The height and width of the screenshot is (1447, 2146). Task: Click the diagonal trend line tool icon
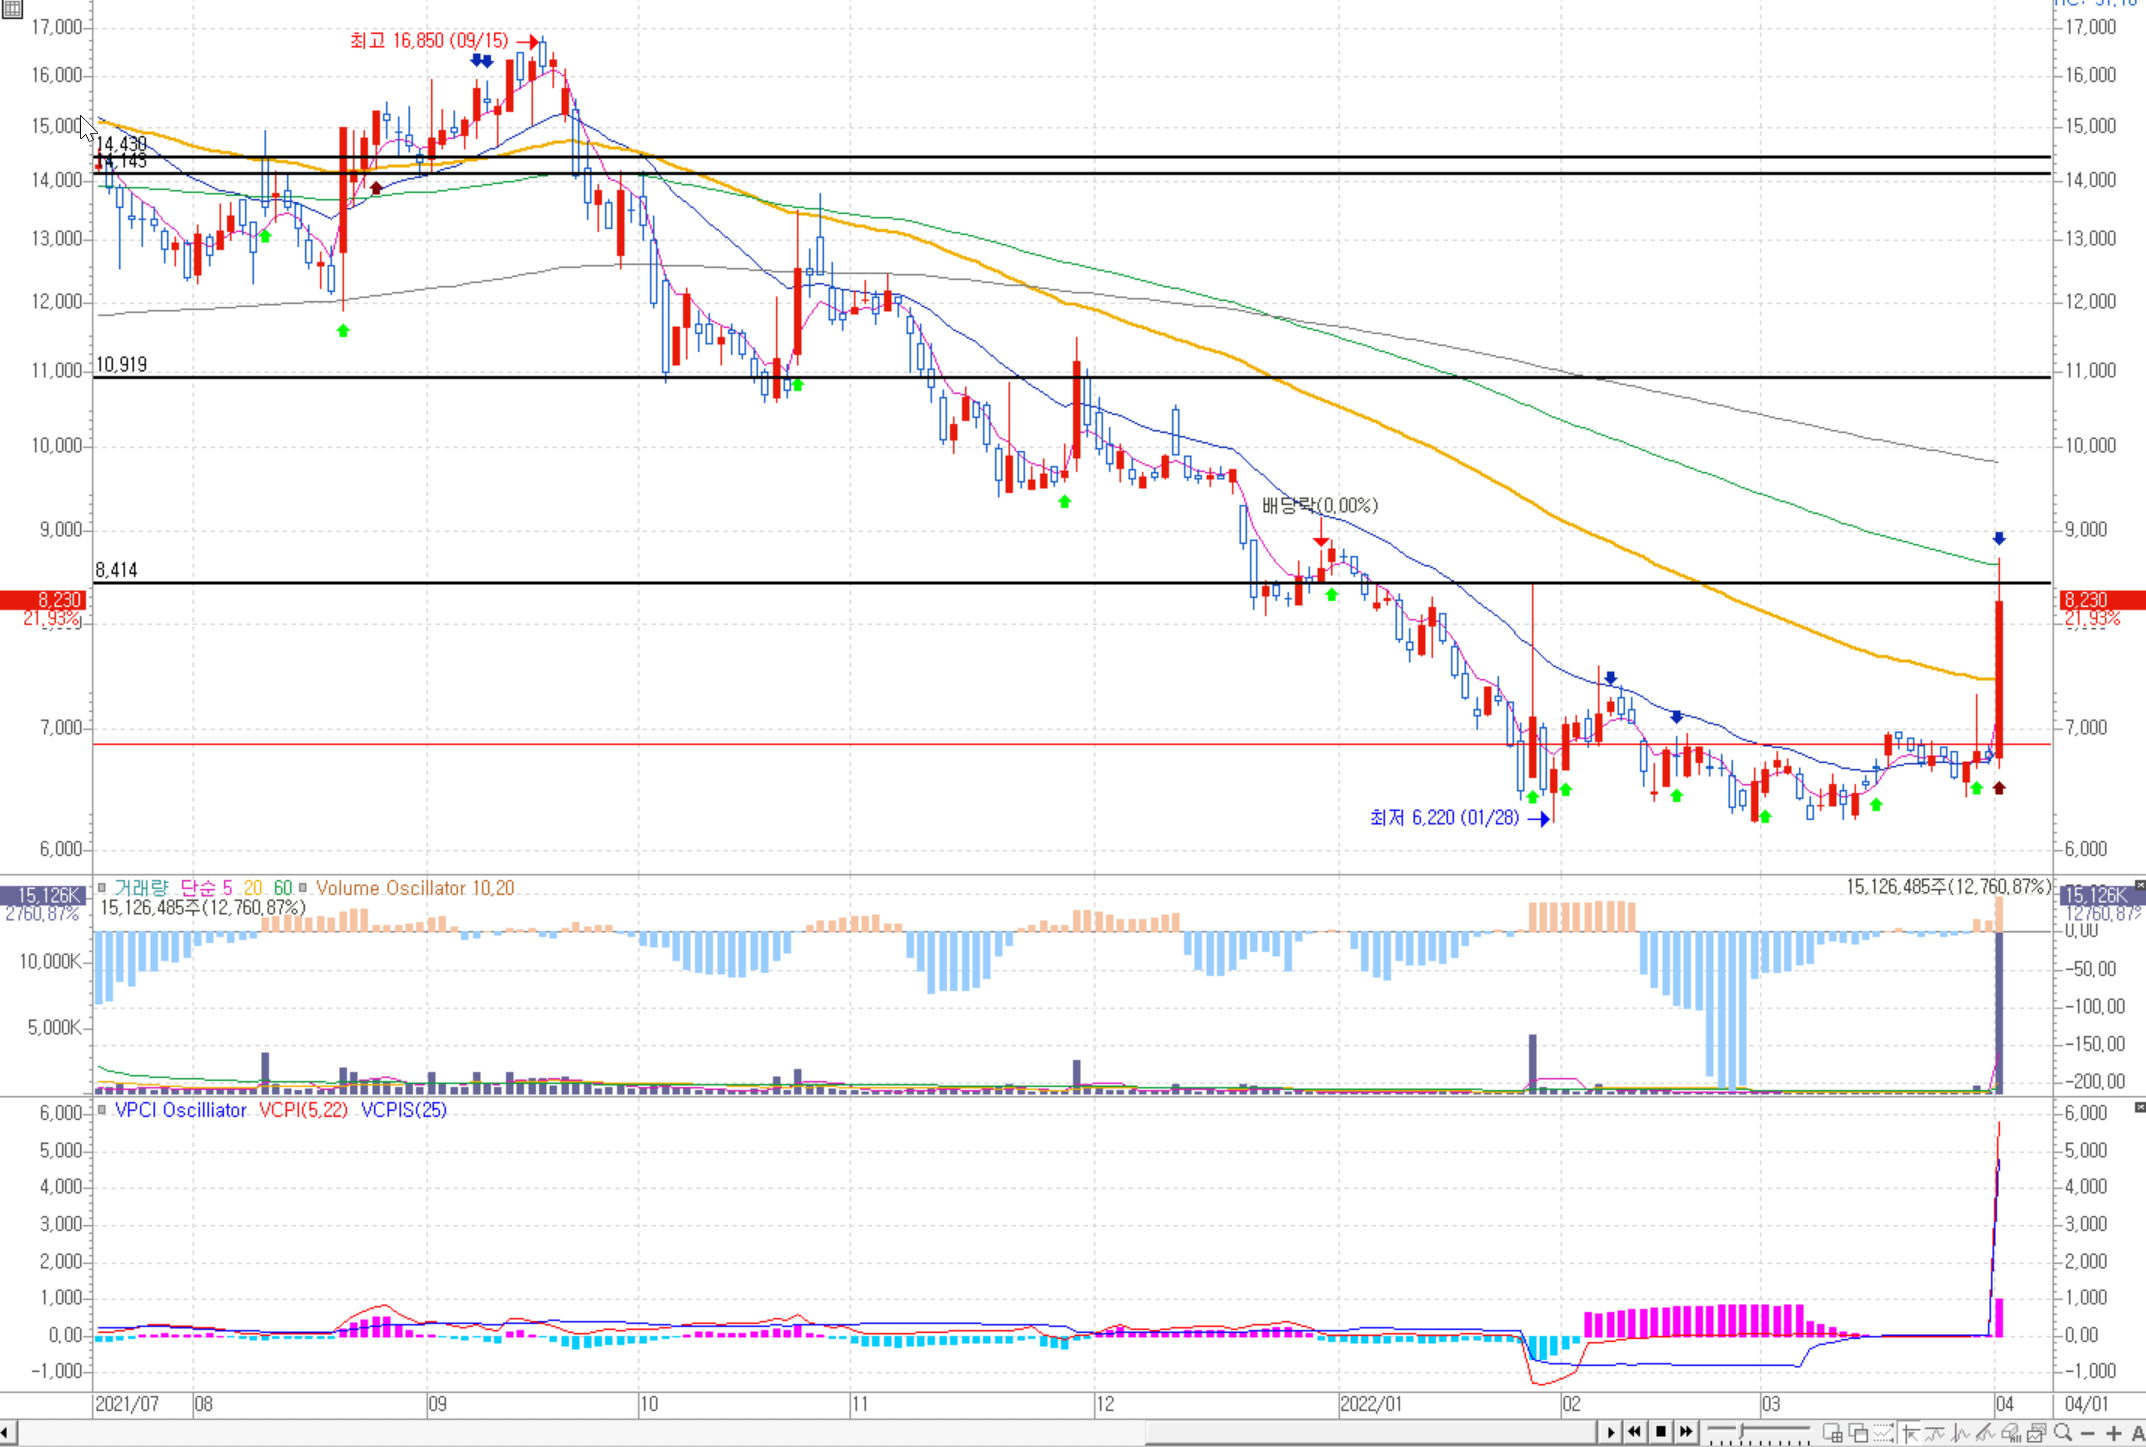(1984, 1433)
